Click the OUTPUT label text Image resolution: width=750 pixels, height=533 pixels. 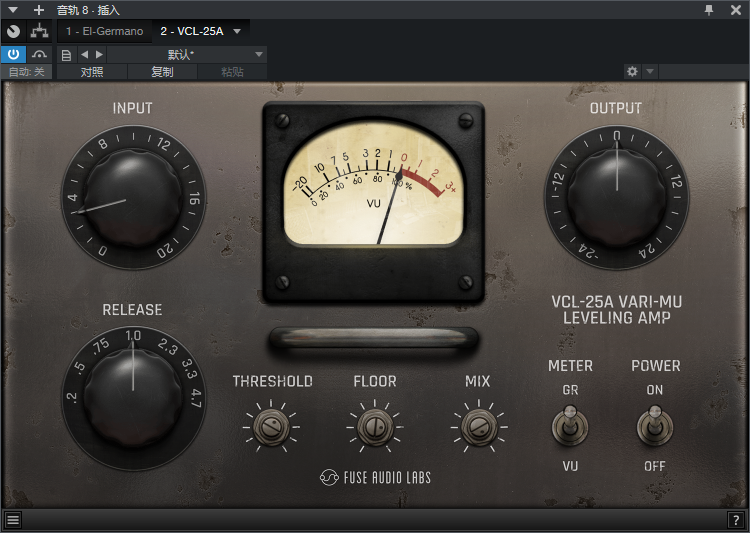click(616, 108)
